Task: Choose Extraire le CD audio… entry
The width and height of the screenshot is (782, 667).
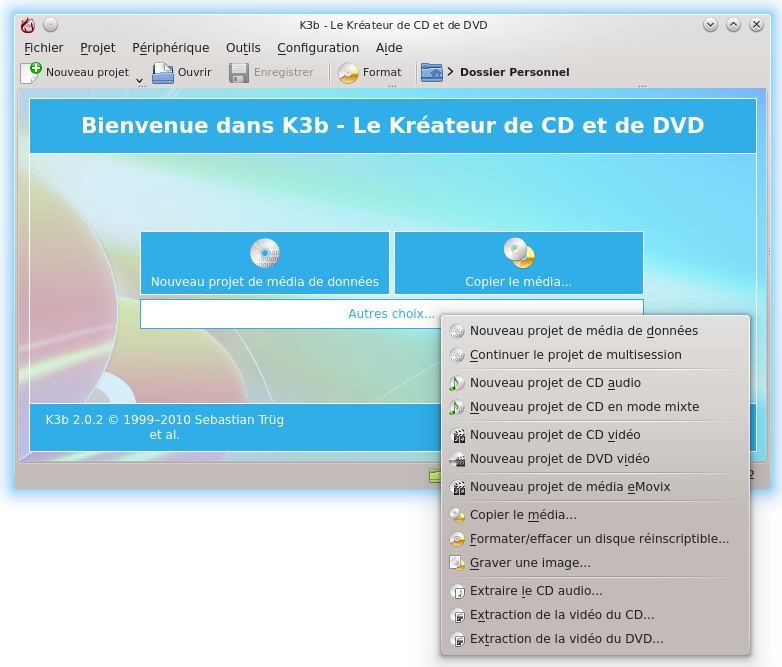Action: click(x=536, y=591)
